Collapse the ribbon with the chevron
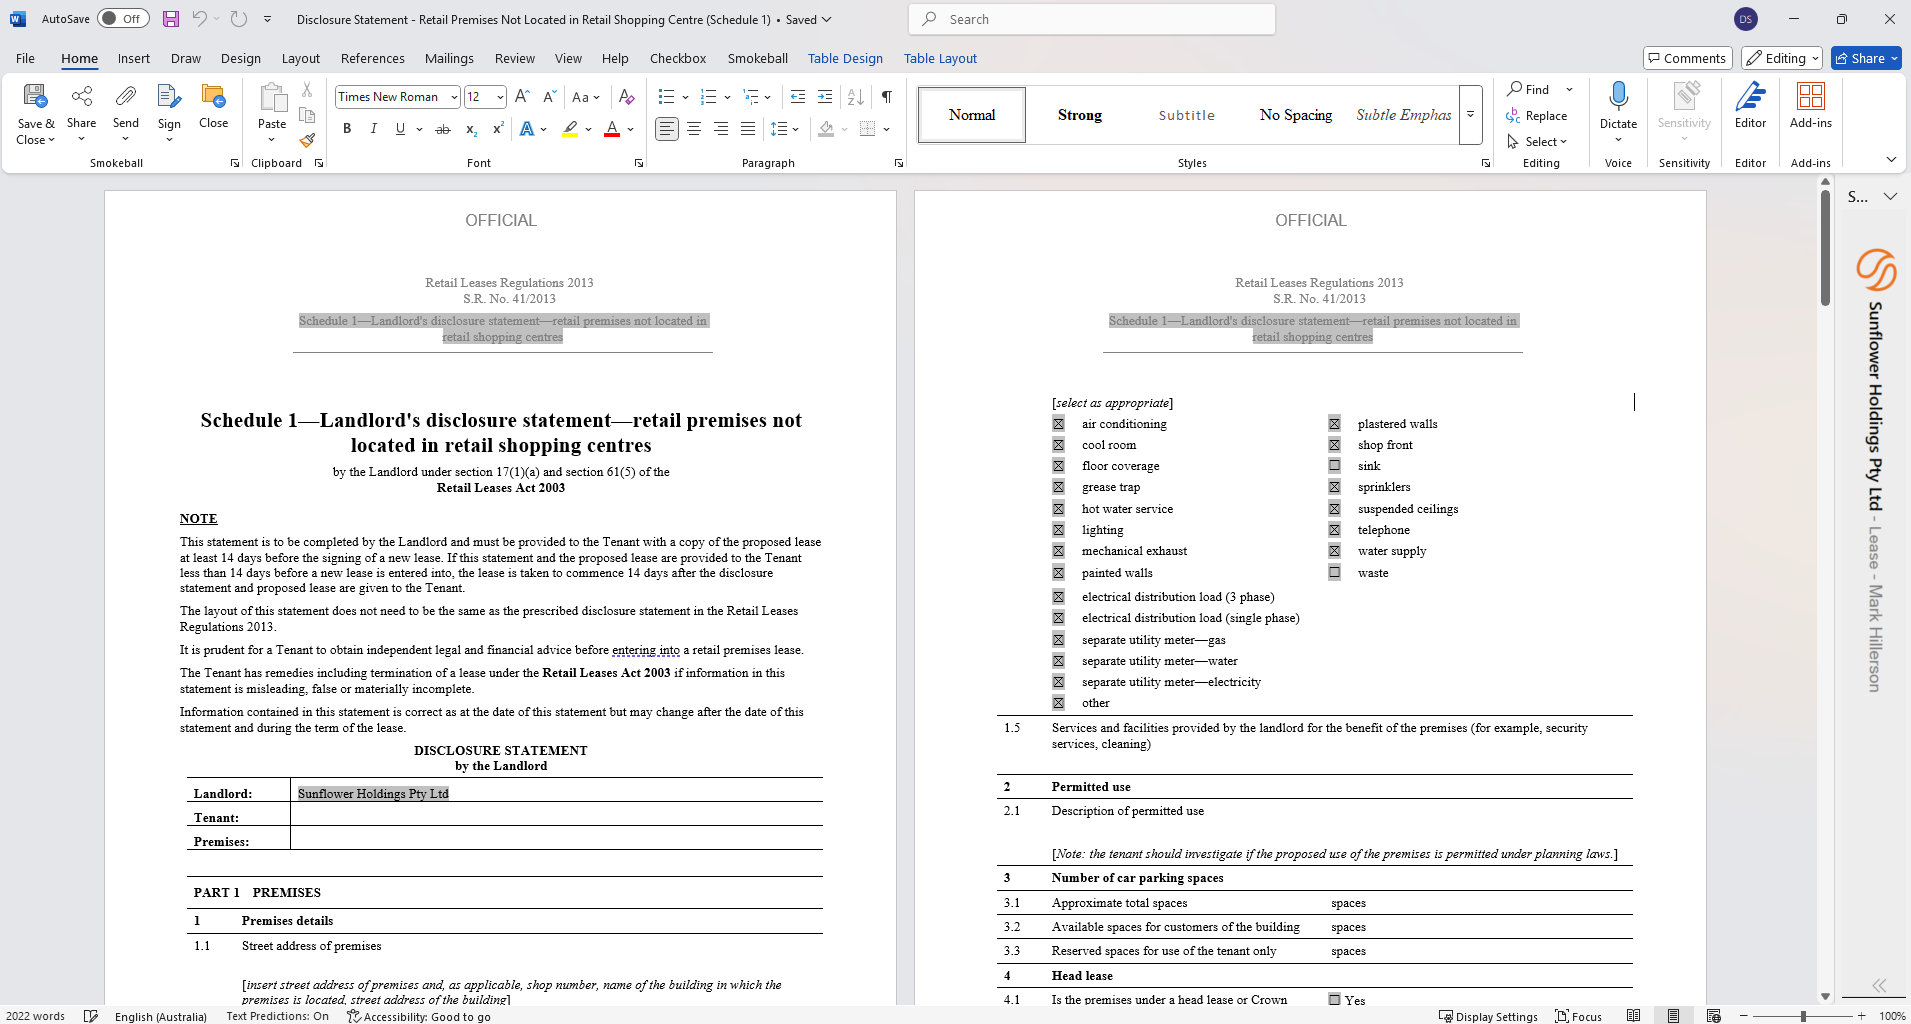 tap(1891, 160)
